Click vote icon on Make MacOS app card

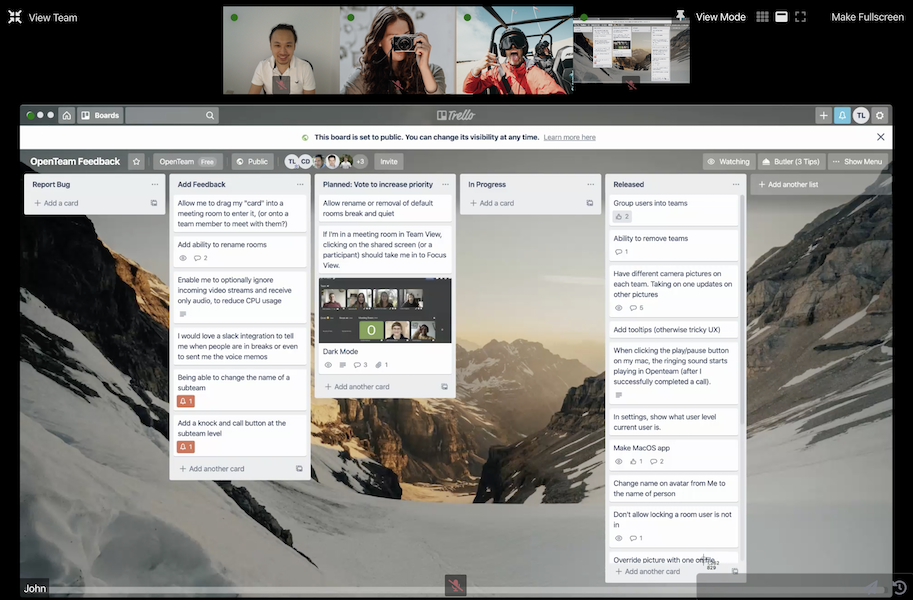pyautogui.click(x=636, y=461)
